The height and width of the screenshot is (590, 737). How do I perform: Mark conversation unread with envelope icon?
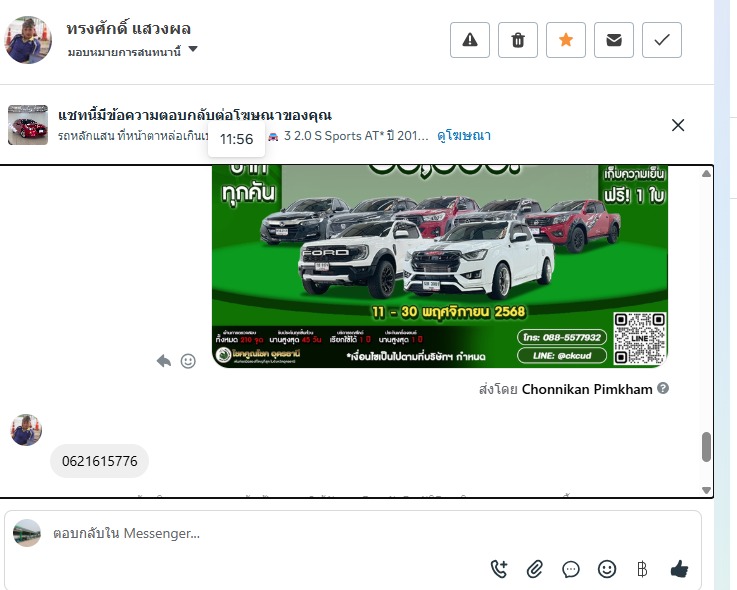pos(613,40)
